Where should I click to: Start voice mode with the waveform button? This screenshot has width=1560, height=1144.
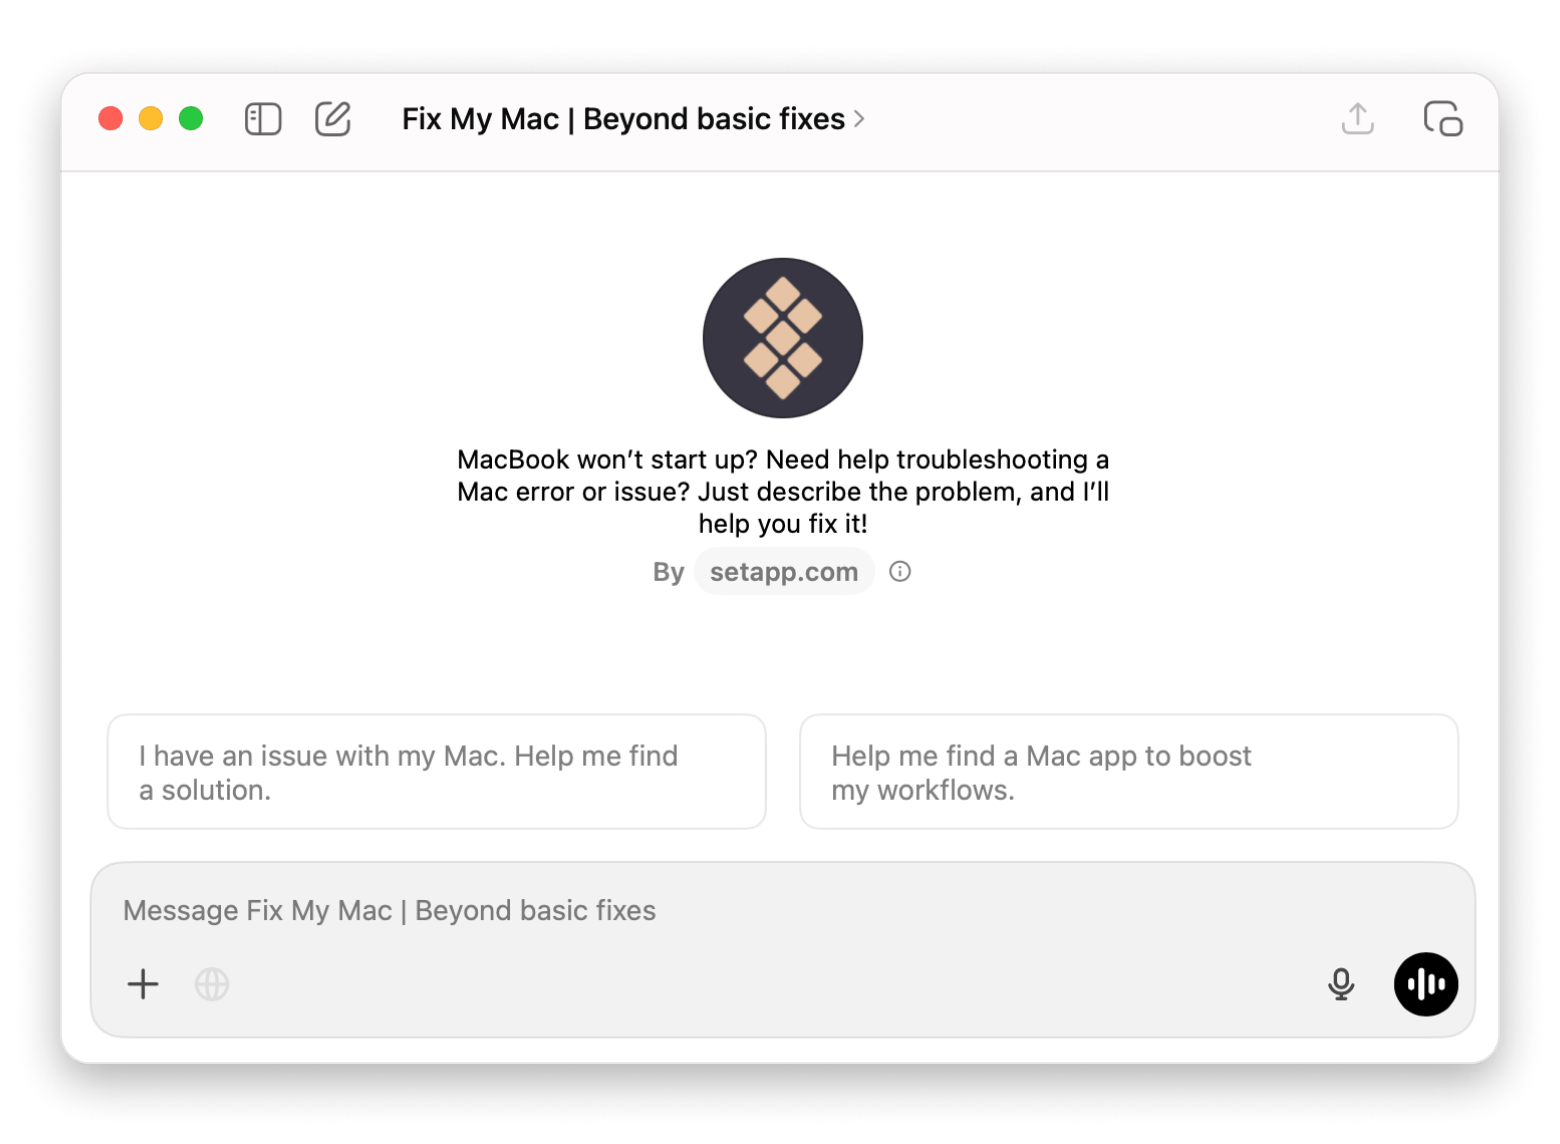[1426, 984]
